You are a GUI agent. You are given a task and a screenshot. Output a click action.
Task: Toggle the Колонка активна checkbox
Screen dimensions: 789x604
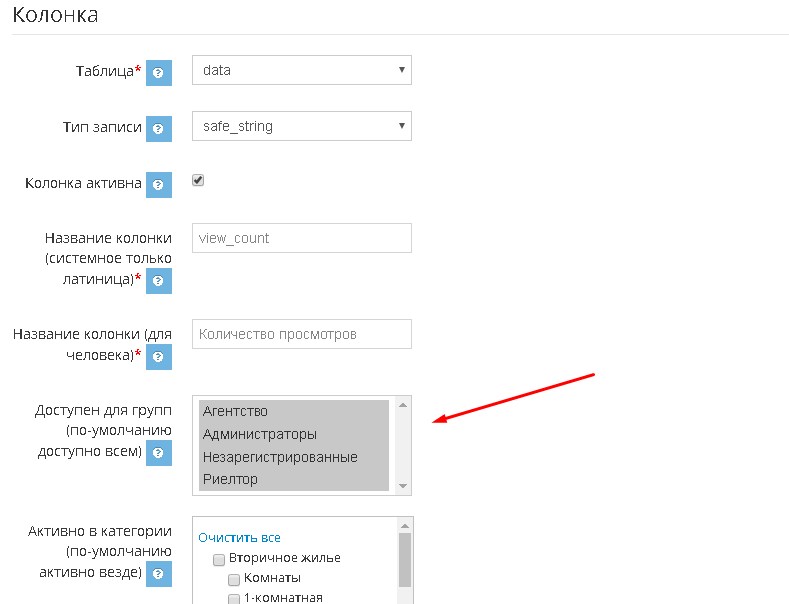tap(198, 181)
